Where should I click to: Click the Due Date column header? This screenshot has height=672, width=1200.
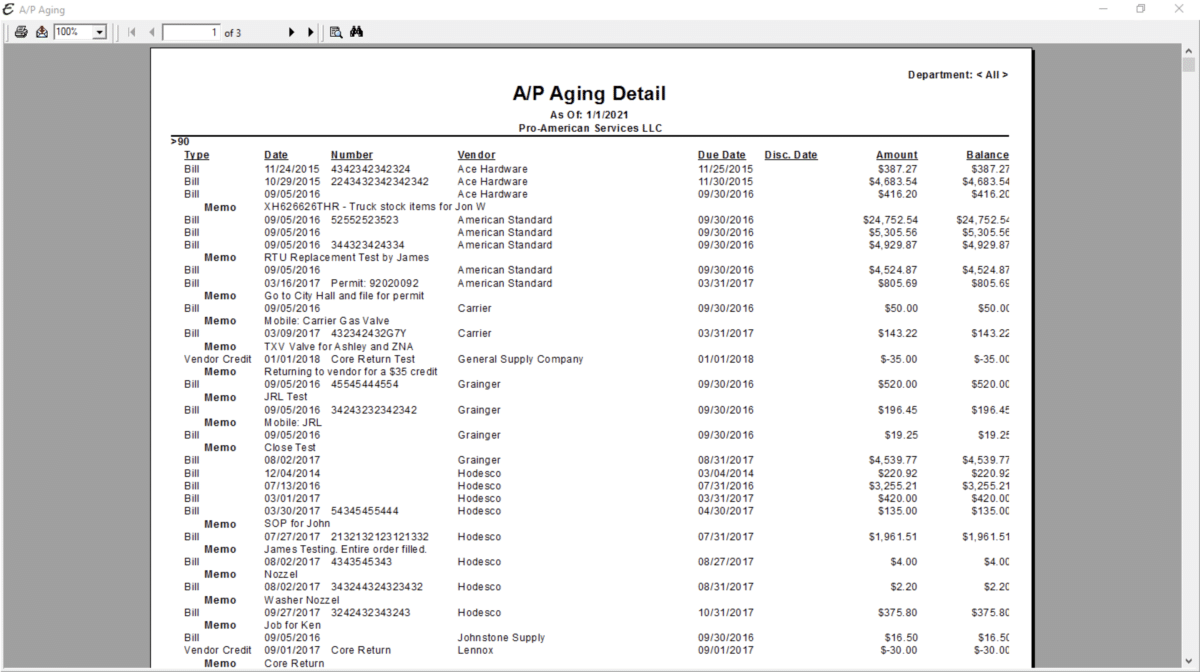721,155
